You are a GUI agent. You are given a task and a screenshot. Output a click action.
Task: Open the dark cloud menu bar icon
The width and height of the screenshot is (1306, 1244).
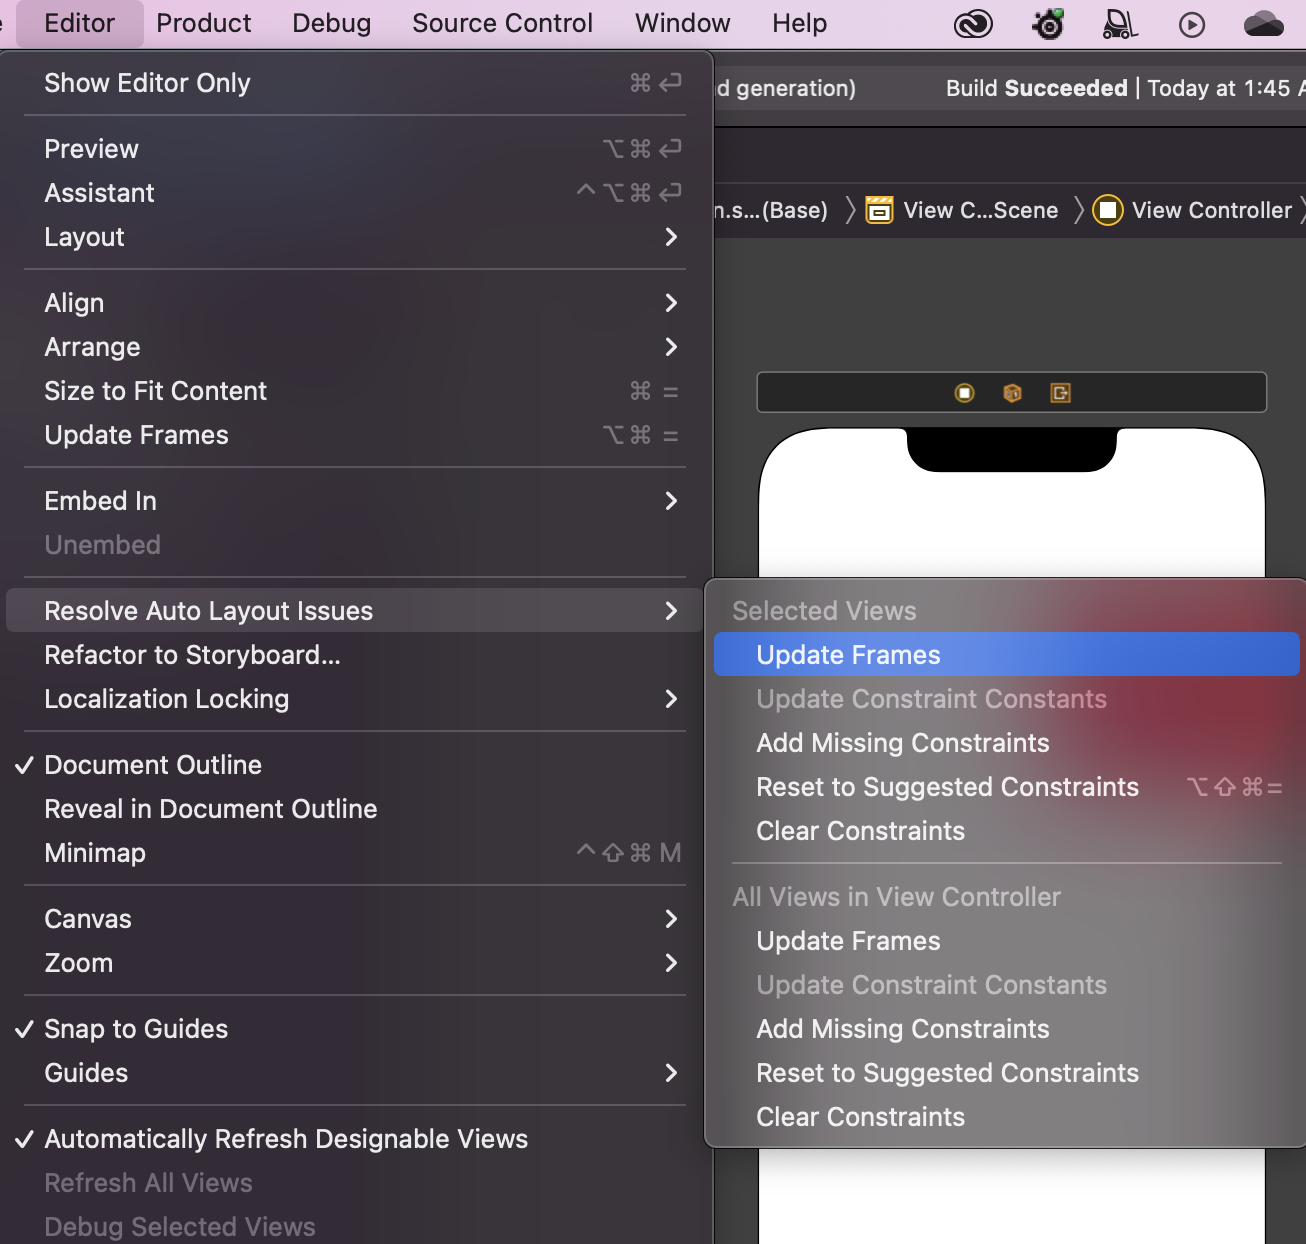pos(1264,24)
